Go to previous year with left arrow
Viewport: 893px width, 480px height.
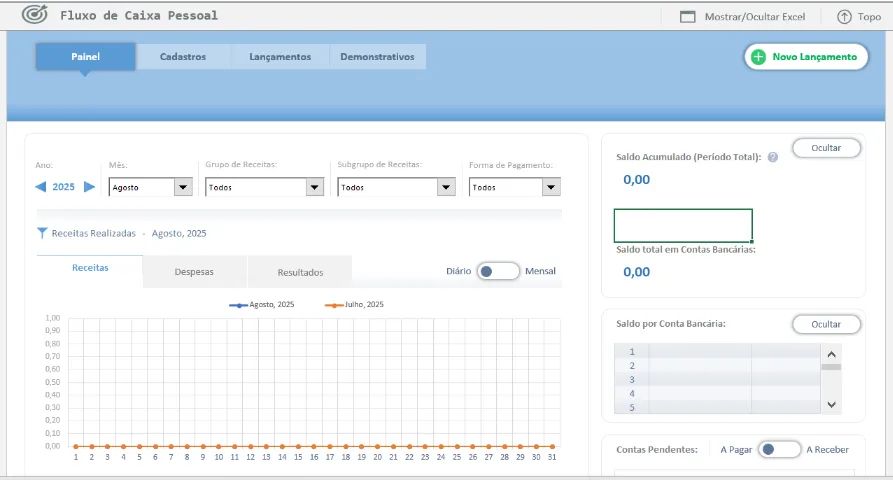coord(40,187)
